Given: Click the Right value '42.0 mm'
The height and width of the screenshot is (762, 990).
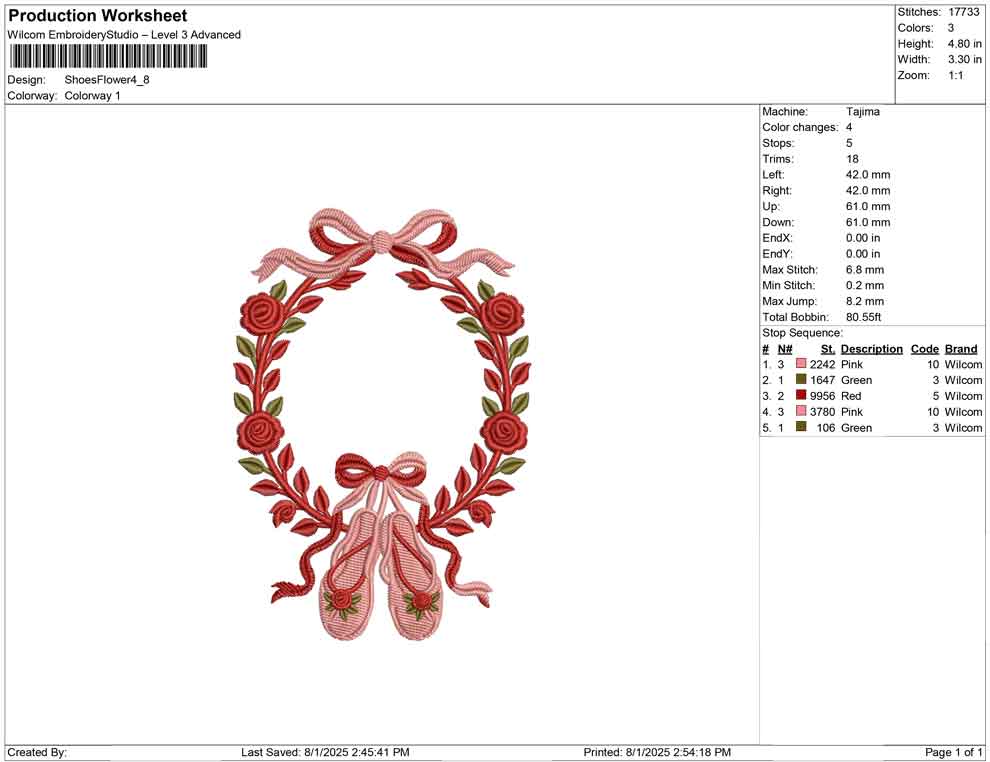Looking at the screenshot, I should click(868, 191).
